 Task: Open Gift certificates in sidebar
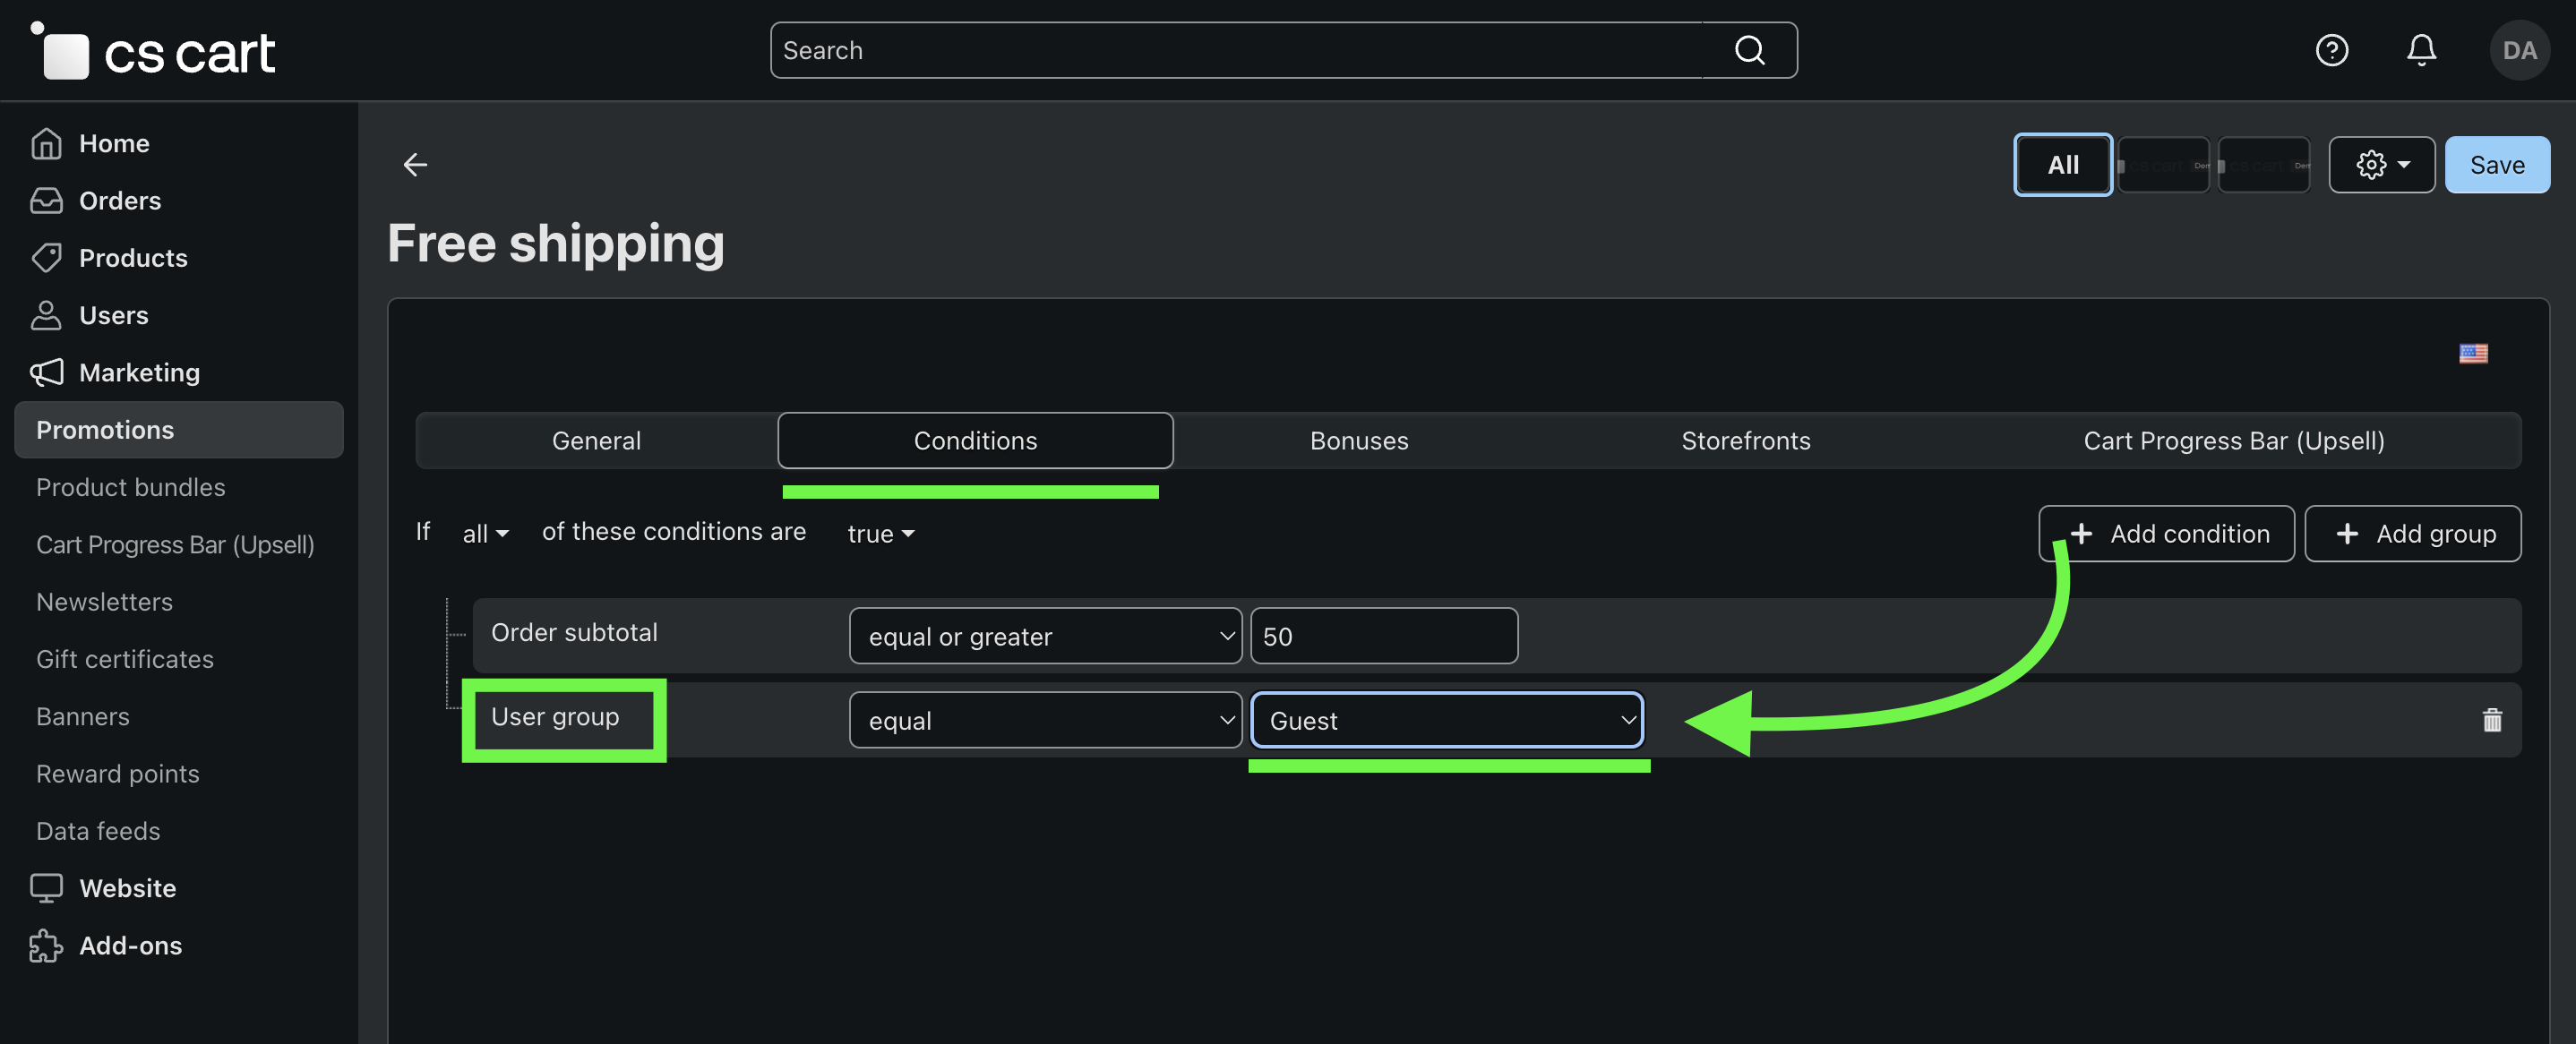click(x=125, y=659)
